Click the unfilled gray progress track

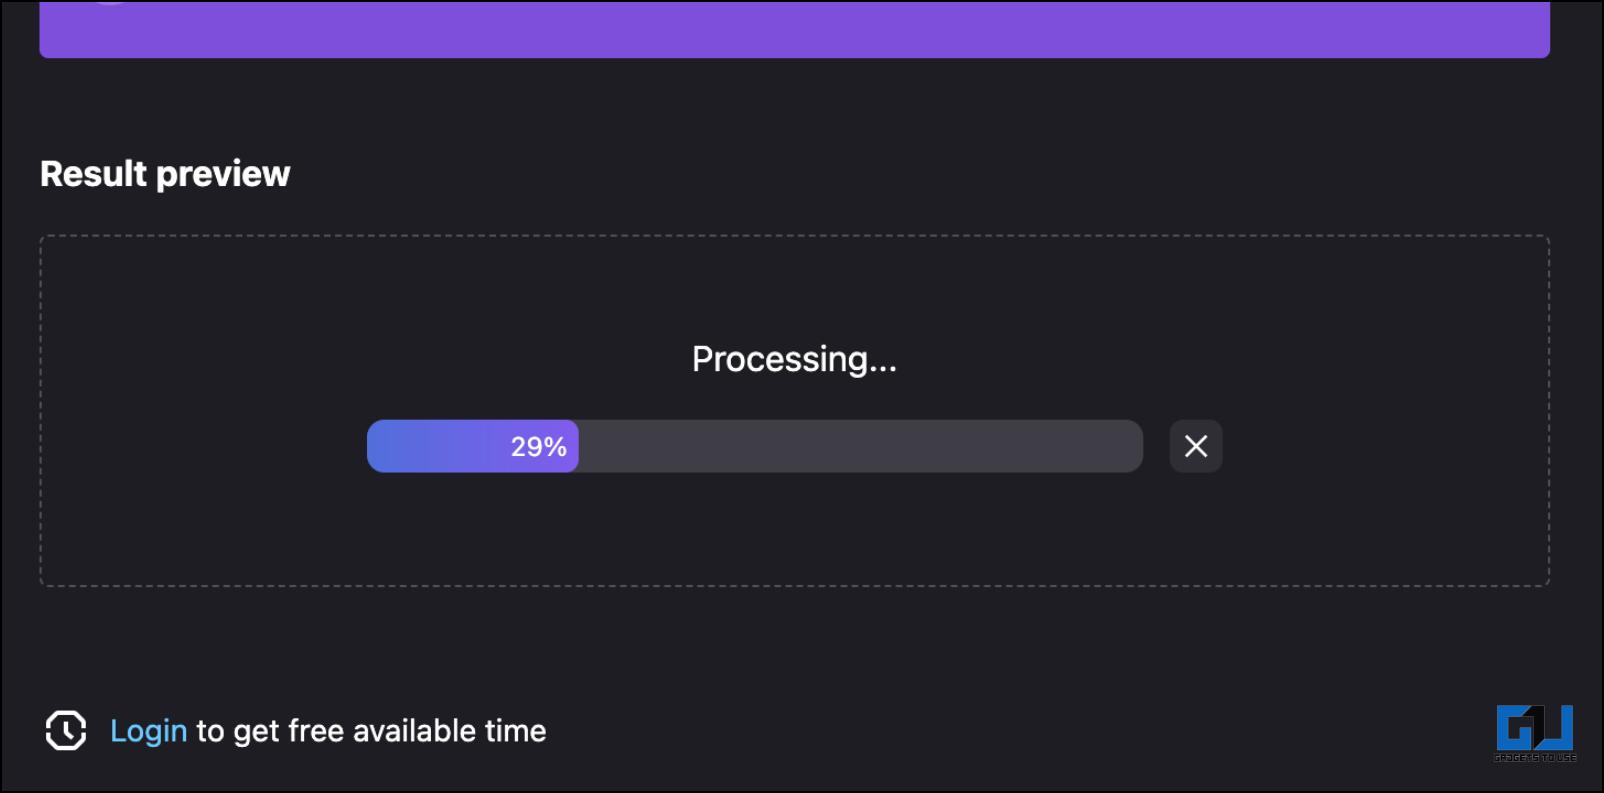click(860, 446)
